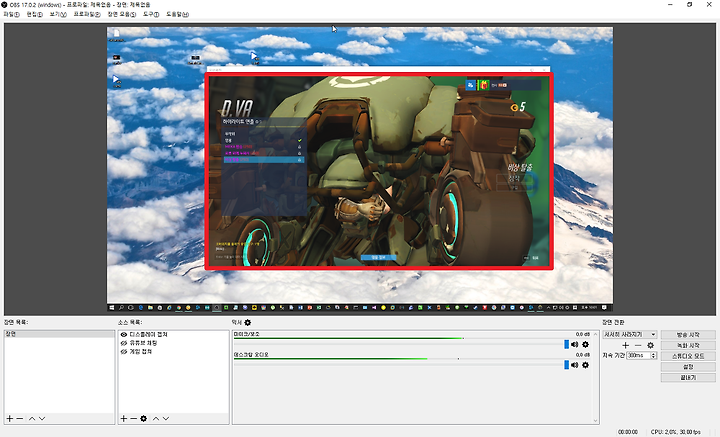Remove the selected scene with minus icon

point(20,419)
